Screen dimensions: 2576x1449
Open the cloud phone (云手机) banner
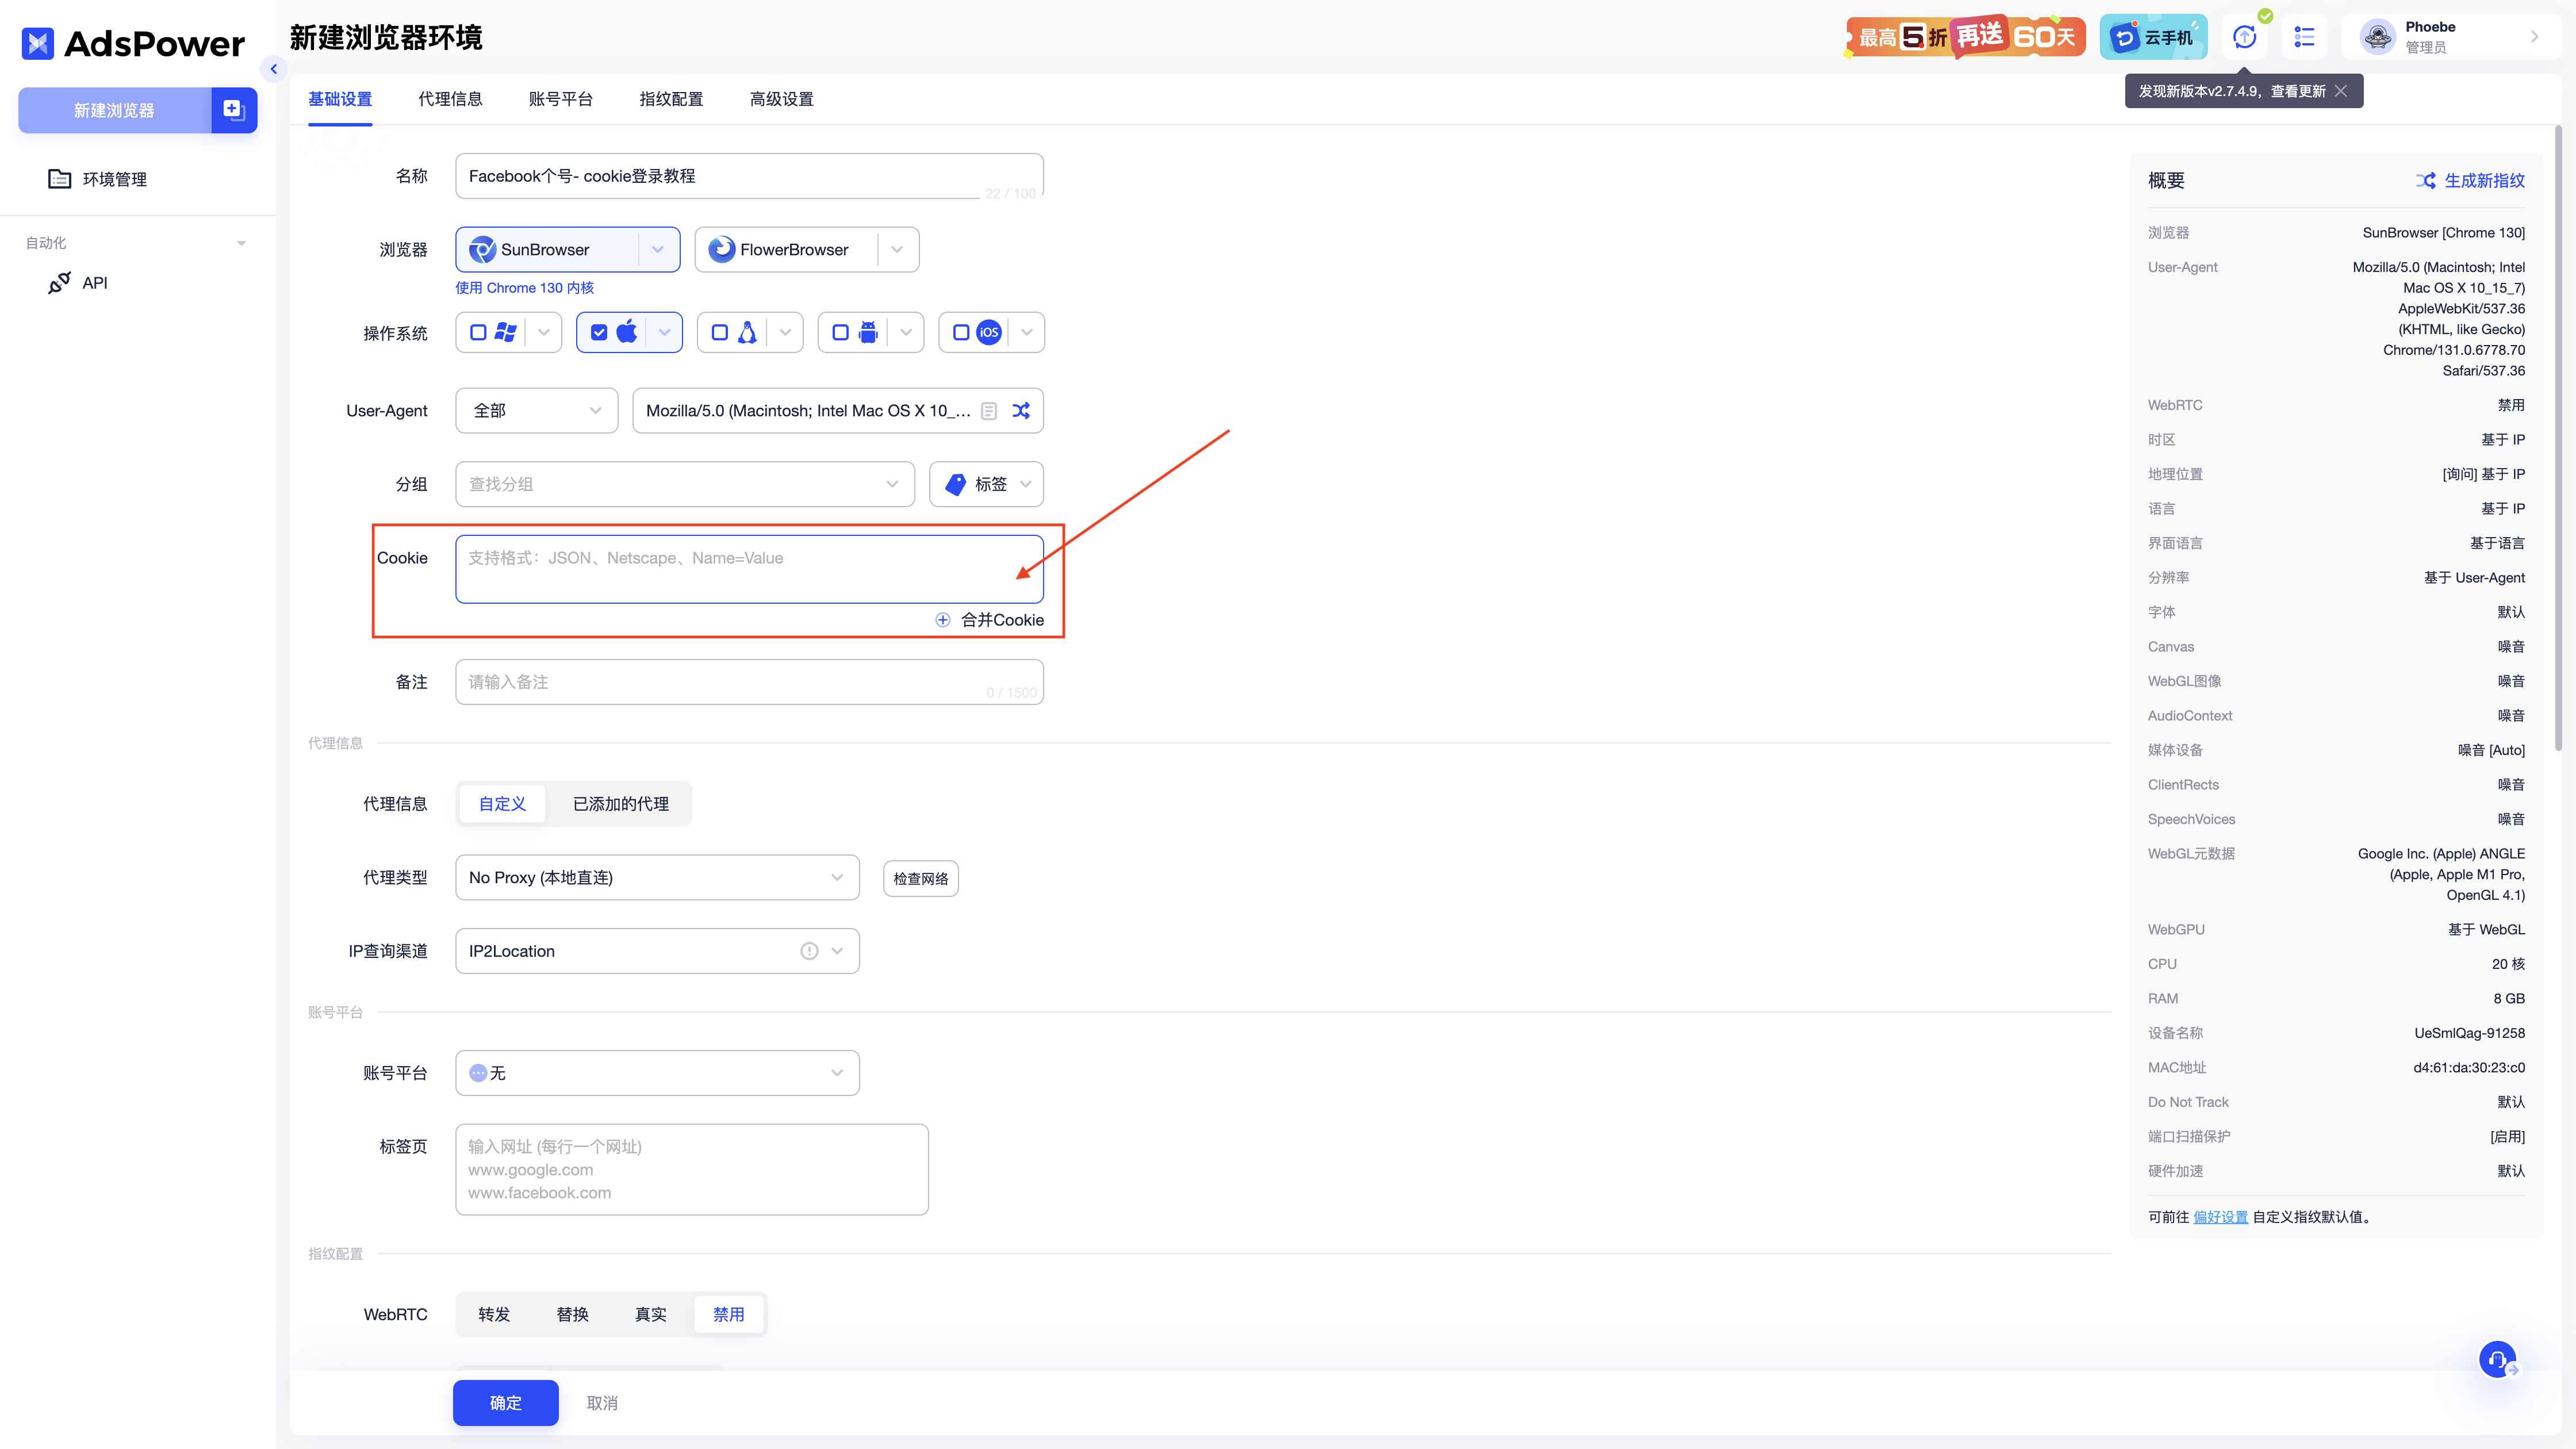click(2153, 37)
